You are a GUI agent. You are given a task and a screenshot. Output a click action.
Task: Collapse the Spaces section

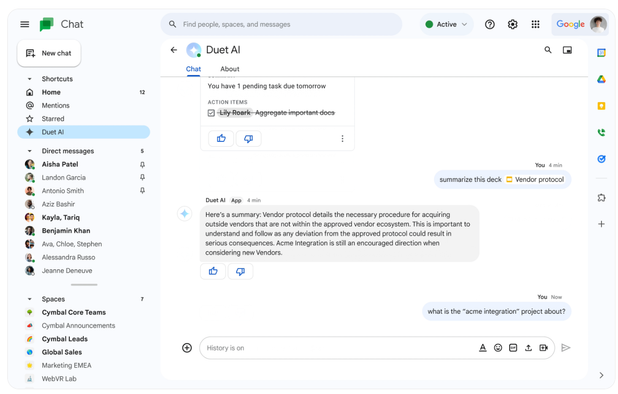click(29, 299)
